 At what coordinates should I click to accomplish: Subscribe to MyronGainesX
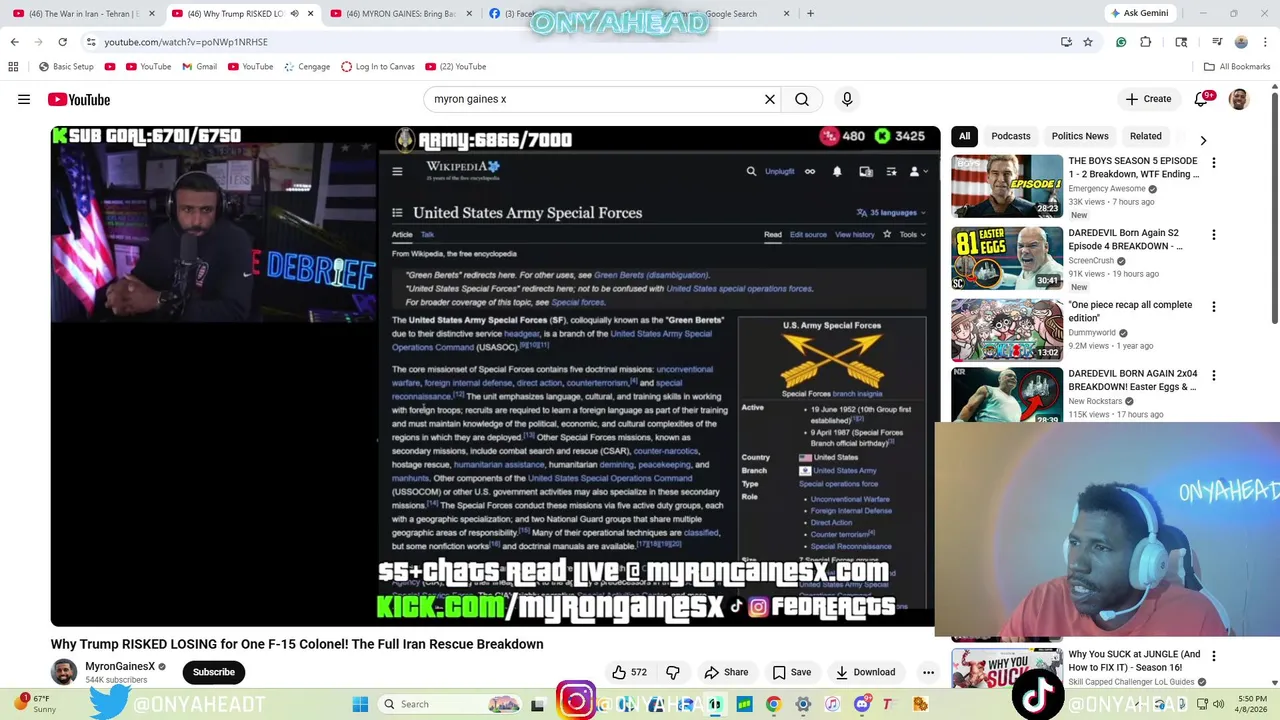point(214,672)
